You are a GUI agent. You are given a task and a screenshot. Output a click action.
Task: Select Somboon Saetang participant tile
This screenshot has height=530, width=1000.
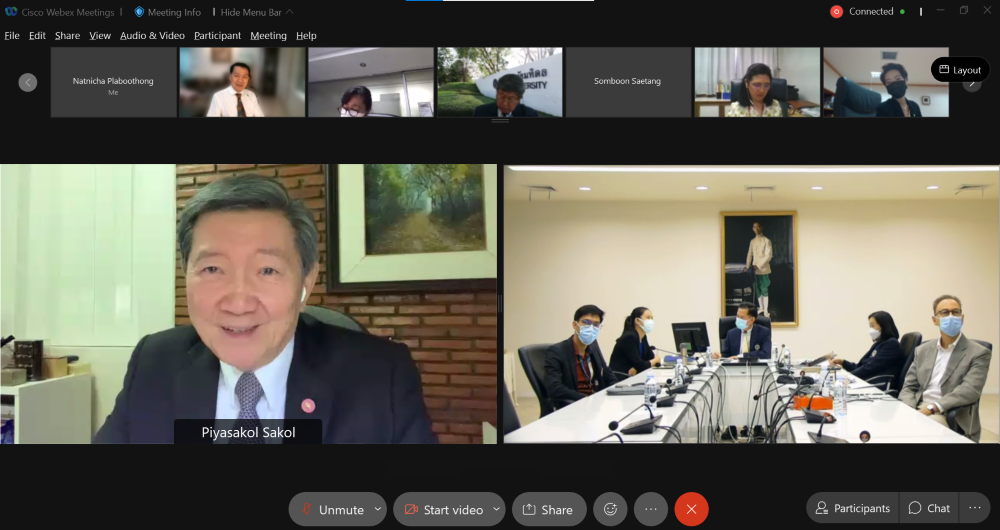pos(628,82)
